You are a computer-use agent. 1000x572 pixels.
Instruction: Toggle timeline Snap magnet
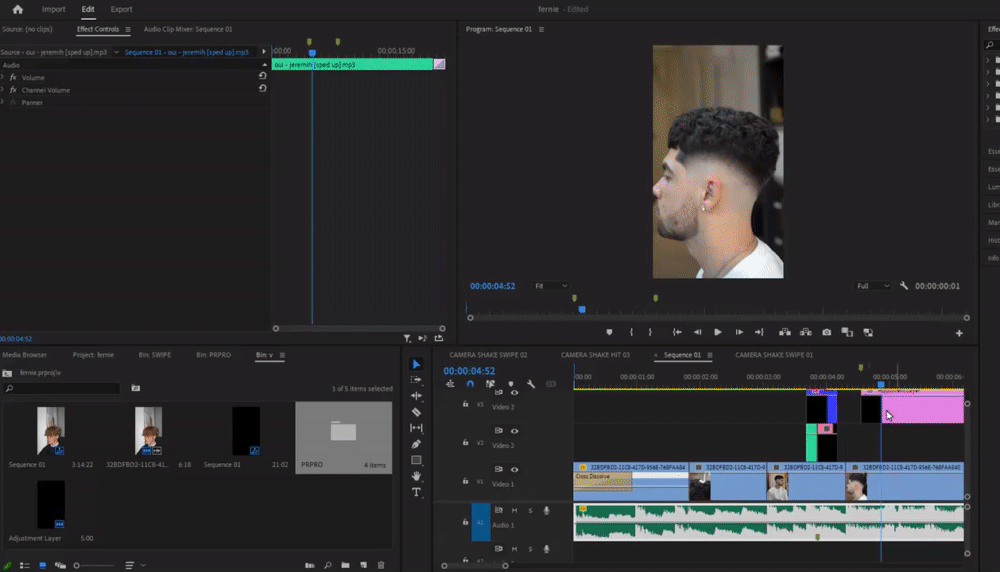tap(470, 384)
